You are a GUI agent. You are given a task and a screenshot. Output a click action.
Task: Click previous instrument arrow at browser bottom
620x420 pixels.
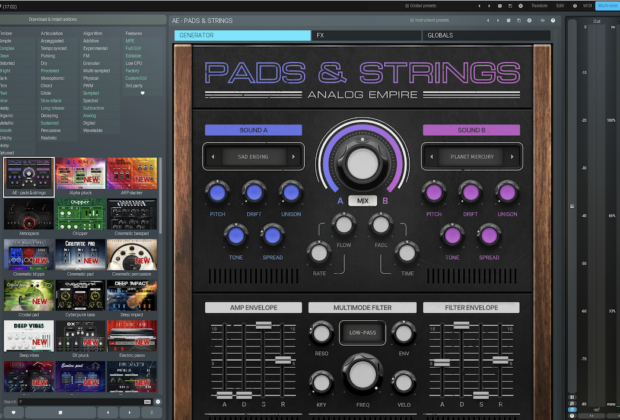point(108,412)
